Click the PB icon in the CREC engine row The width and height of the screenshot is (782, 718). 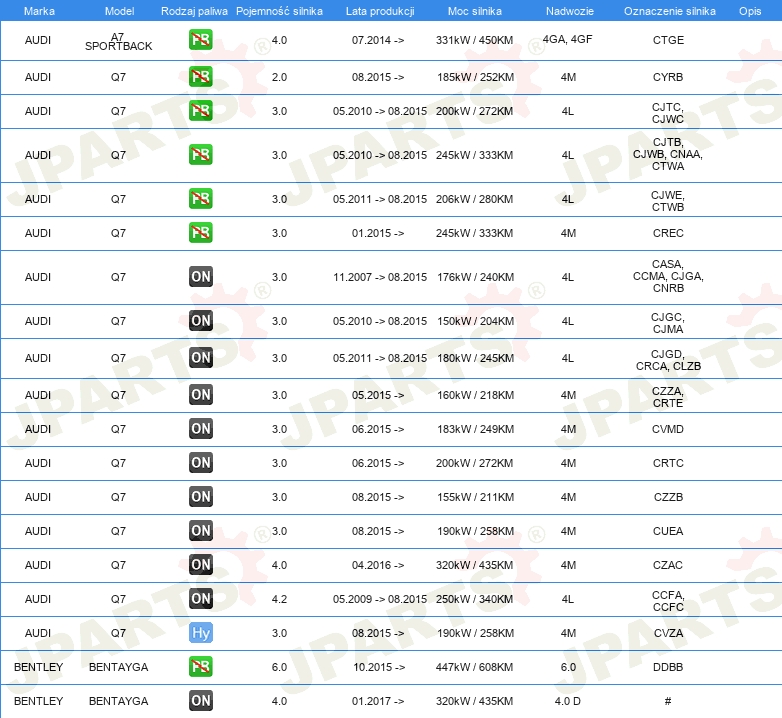tap(201, 233)
